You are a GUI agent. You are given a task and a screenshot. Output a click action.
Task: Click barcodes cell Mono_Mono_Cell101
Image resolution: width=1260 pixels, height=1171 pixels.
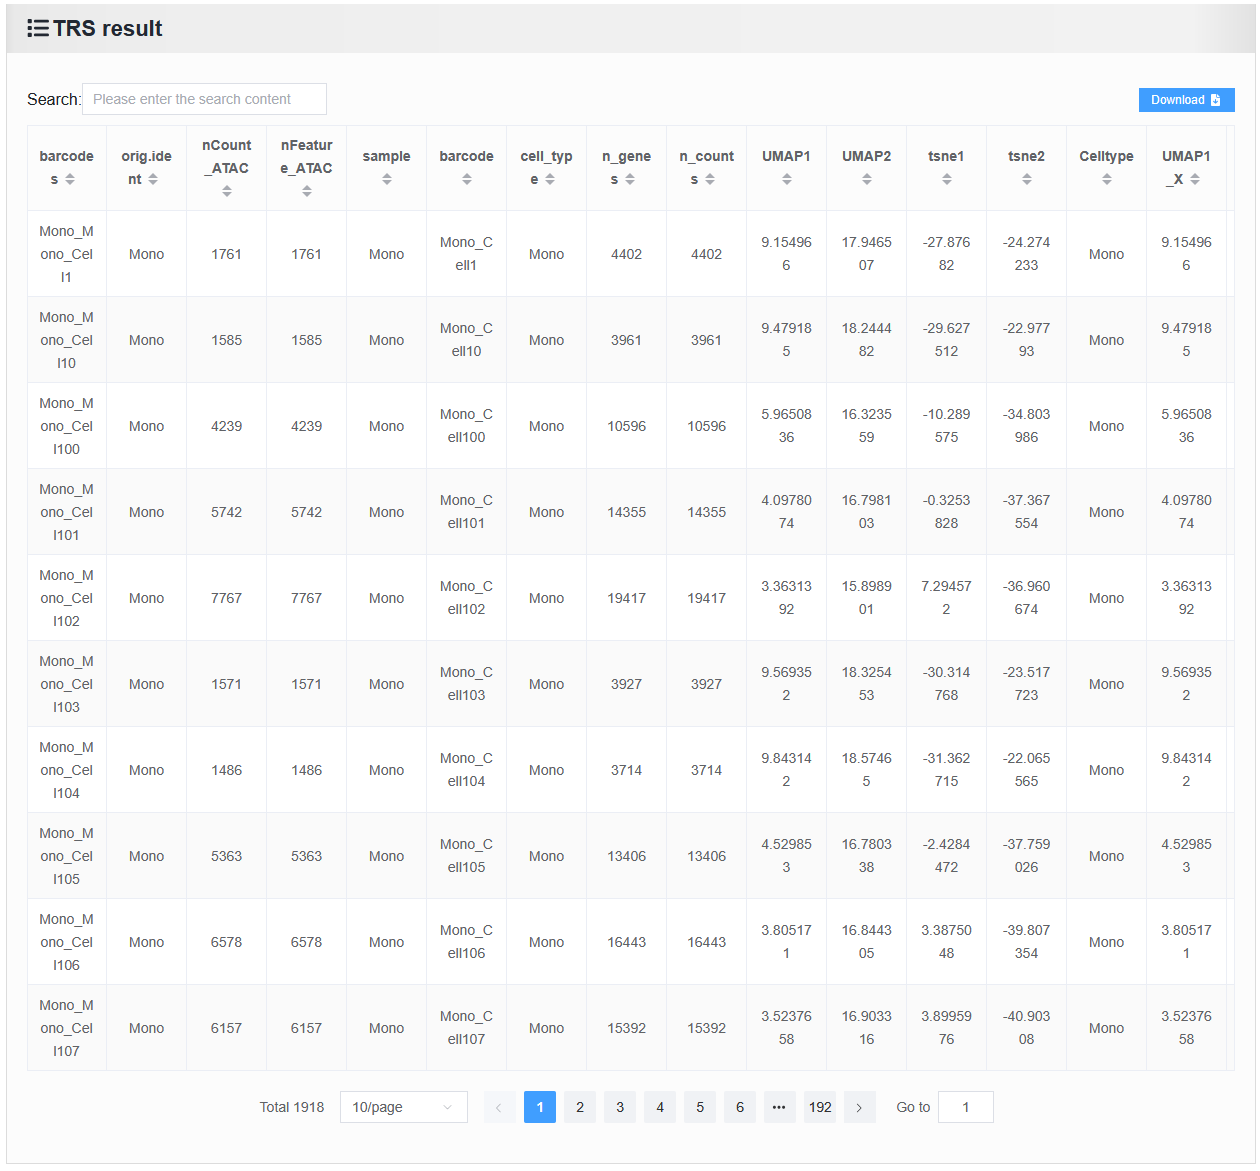[x=66, y=512]
